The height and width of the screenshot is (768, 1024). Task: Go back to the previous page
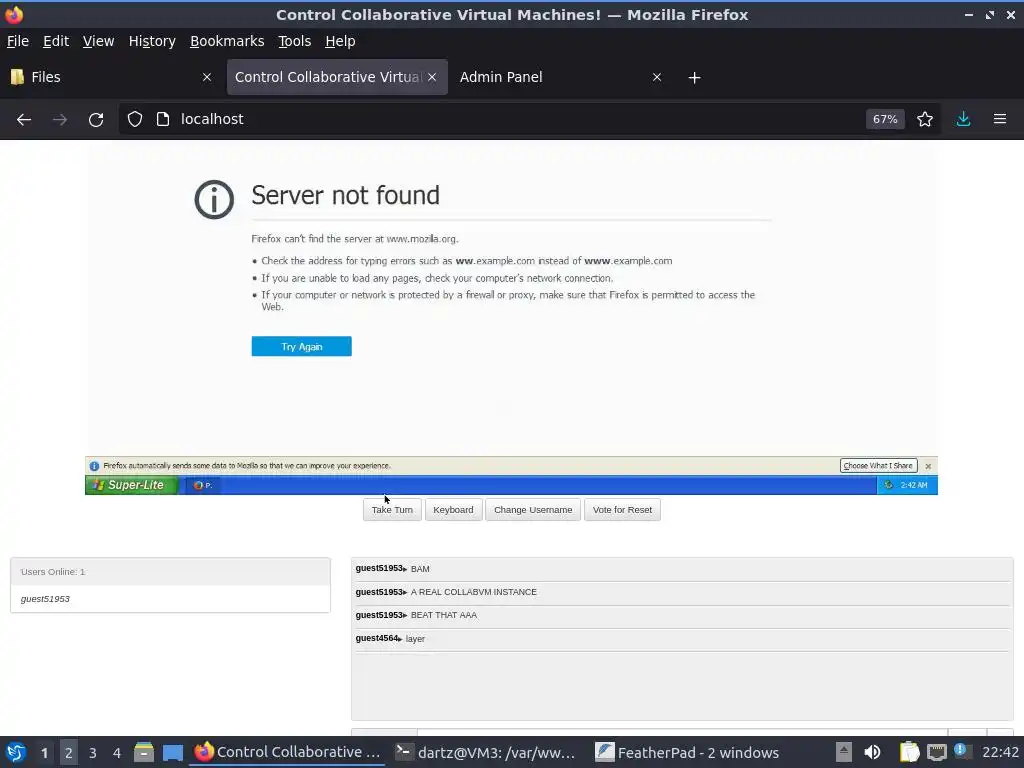click(24, 120)
